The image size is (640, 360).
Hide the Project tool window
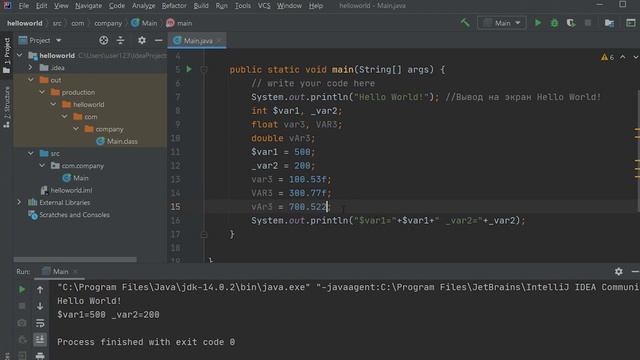pos(158,40)
